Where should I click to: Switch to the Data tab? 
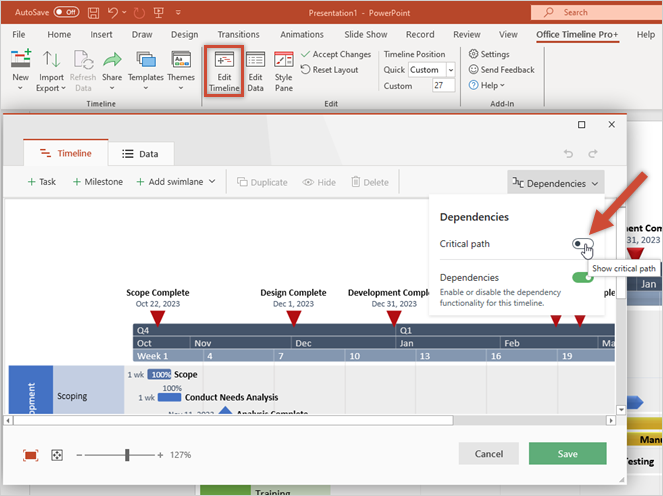(140, 154)
